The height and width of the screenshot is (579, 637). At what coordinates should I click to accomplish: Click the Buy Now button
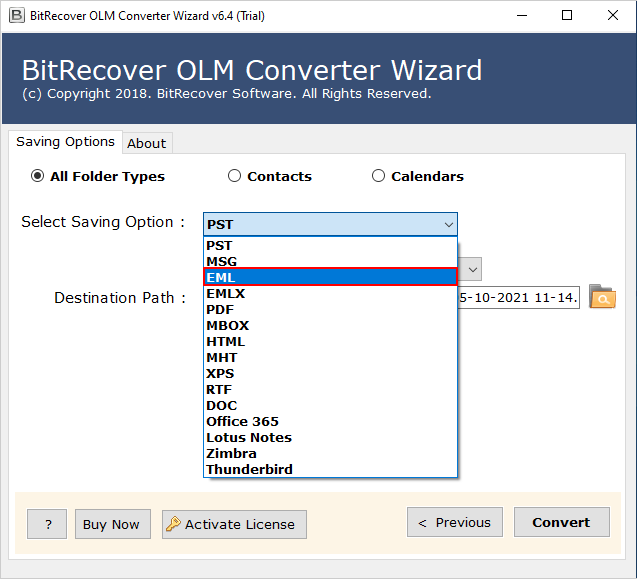[113, 524]
